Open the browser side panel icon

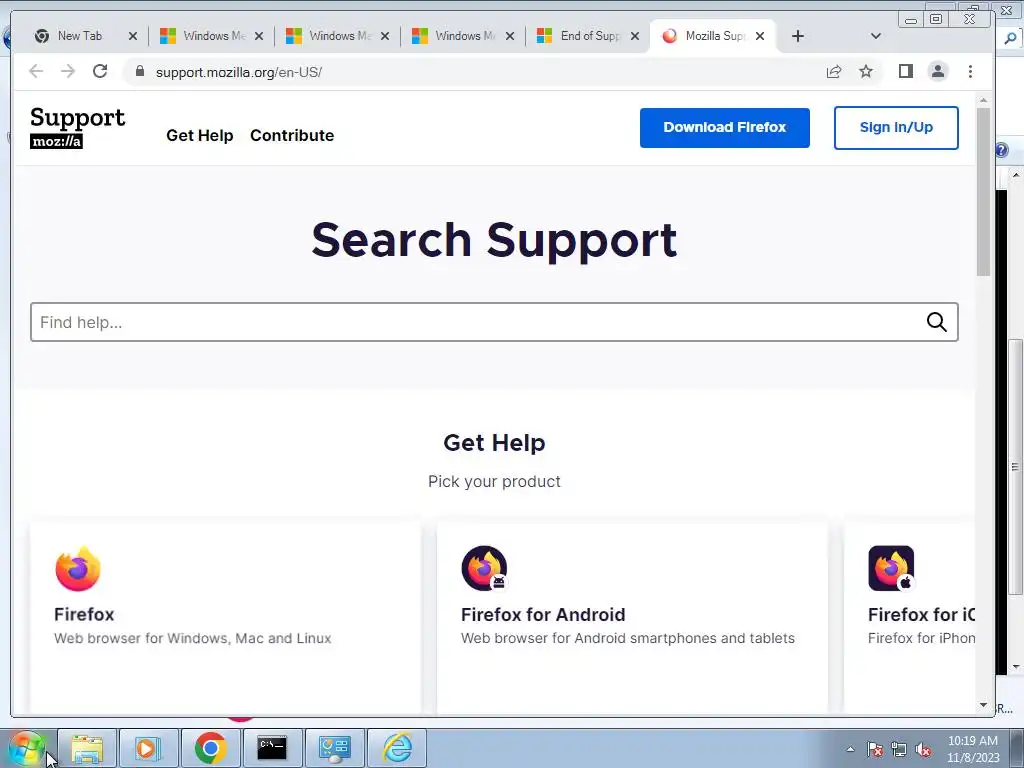click(x=906, y=71)
